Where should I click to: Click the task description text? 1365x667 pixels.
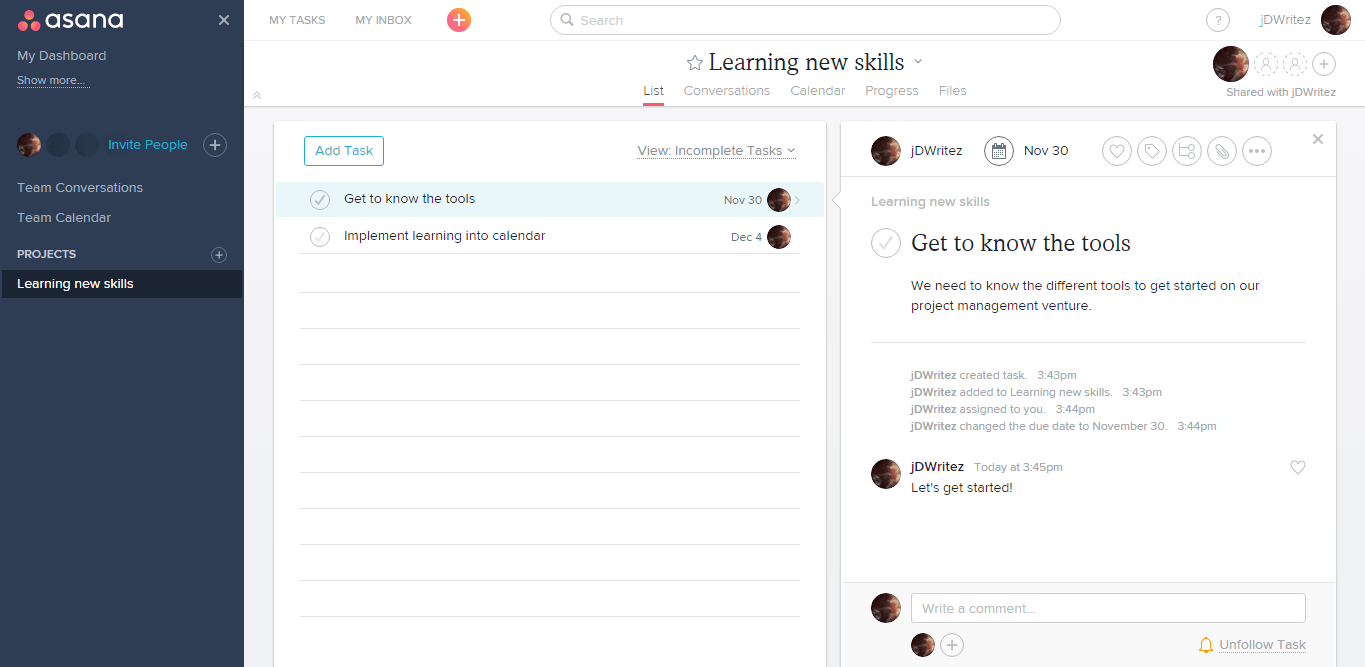(x=1085, y=296)
